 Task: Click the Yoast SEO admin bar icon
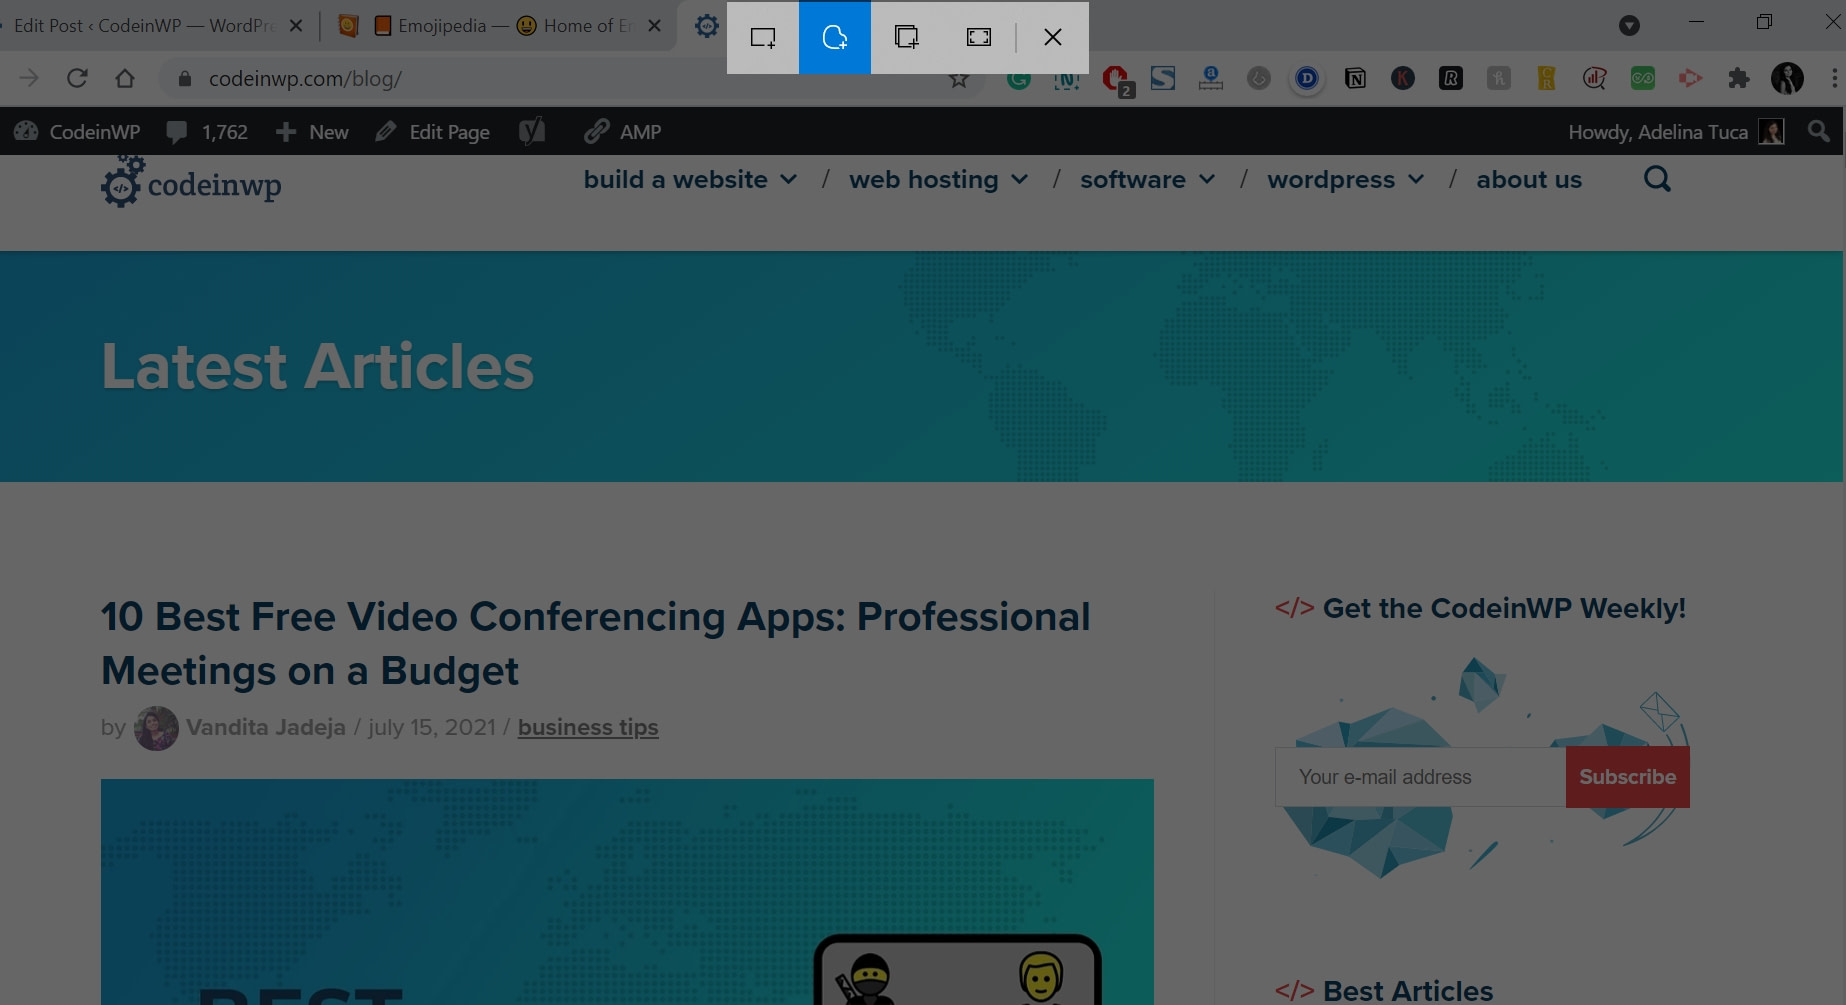tap(532, 132)
